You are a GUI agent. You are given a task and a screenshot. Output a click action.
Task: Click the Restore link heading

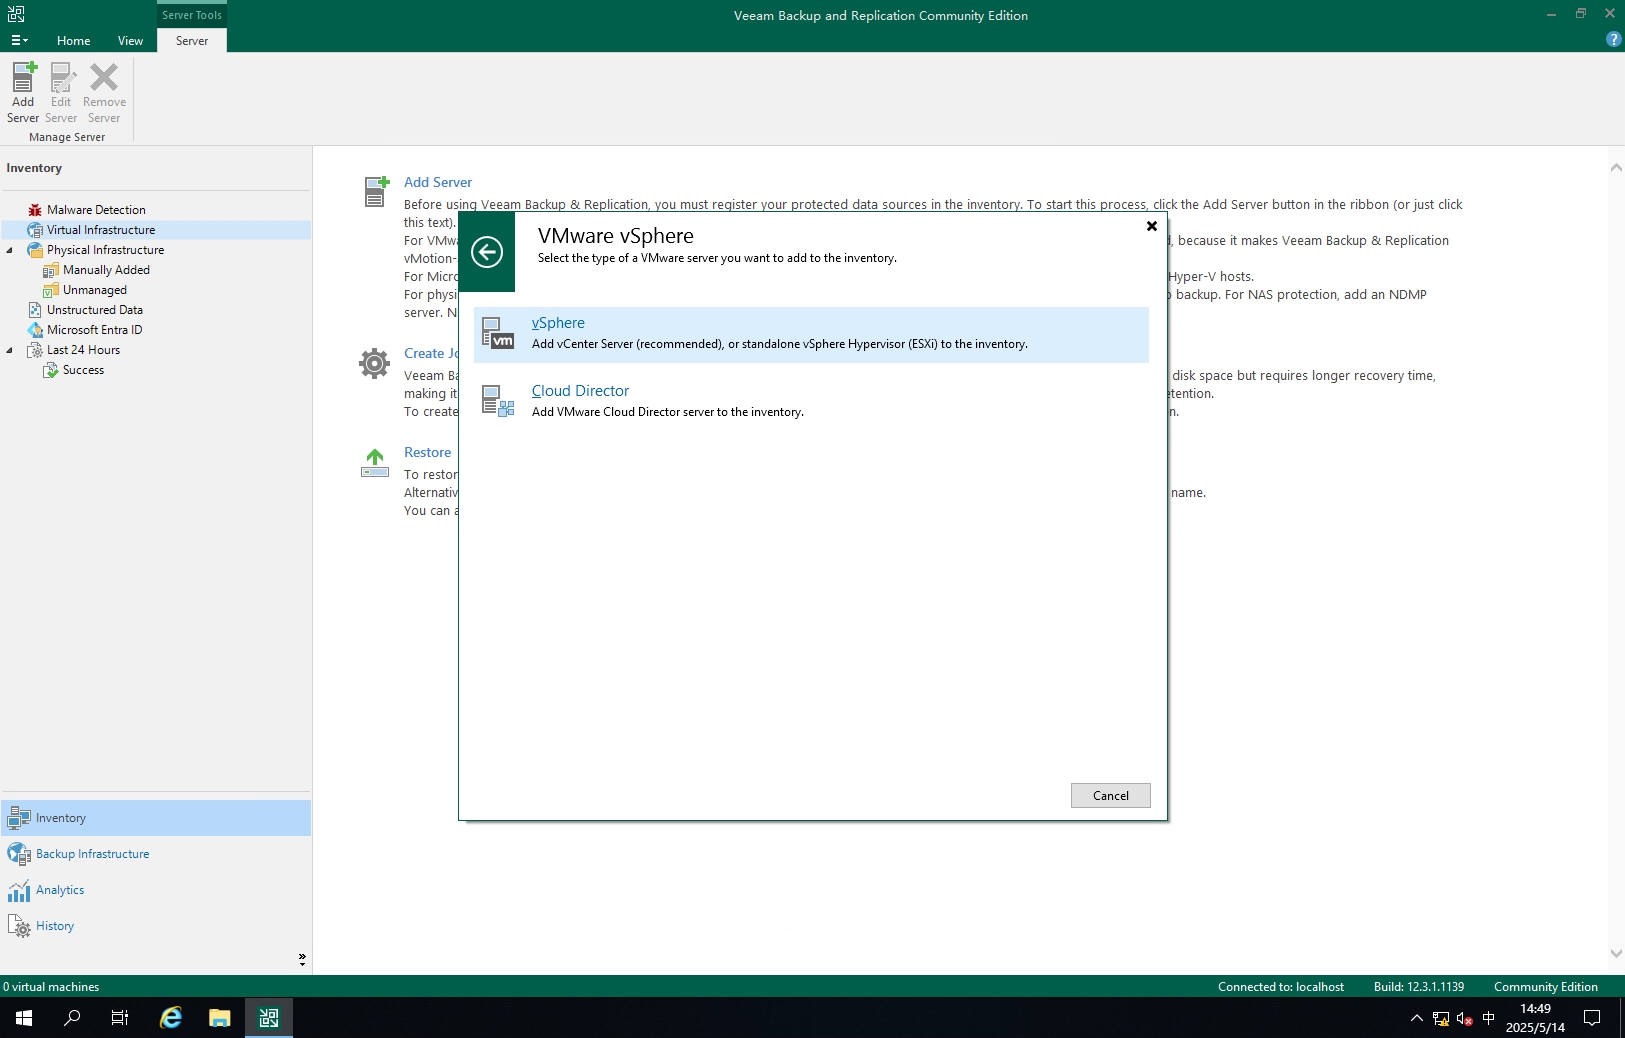tap(427, 452)
